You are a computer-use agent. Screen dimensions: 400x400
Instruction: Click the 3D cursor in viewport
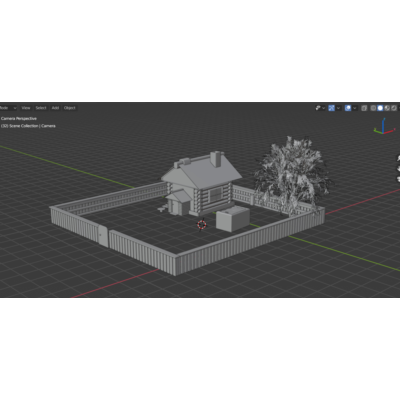[x=202, y=225]
